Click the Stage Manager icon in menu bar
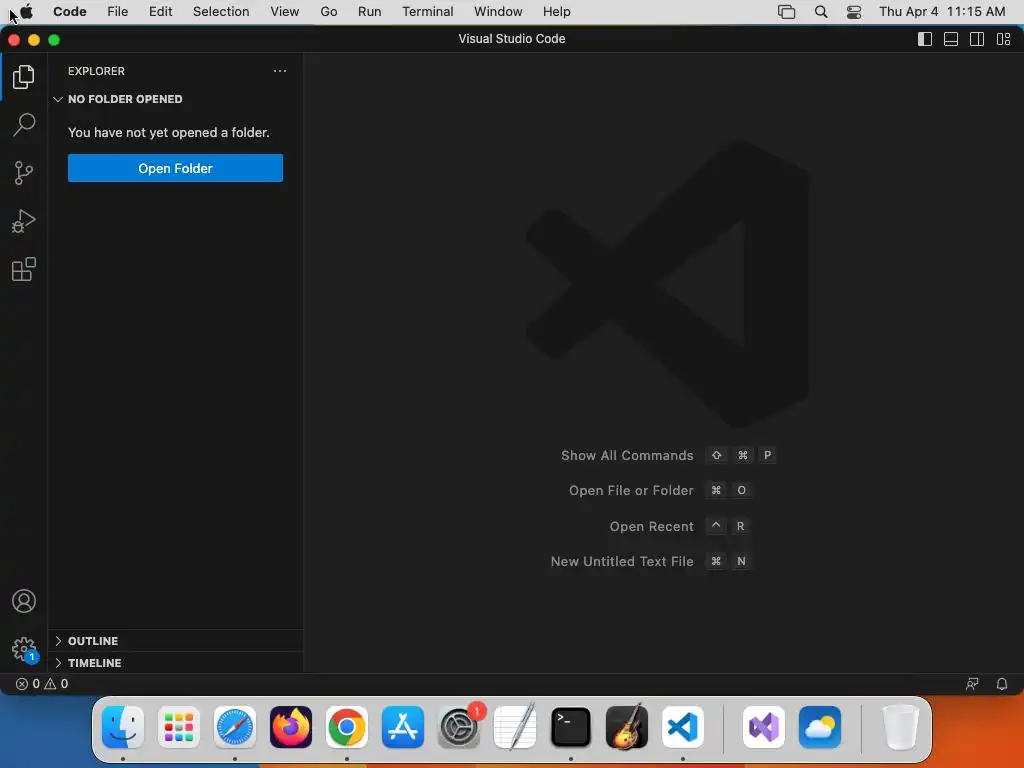The image size is (1024, 768). (786, 12)
